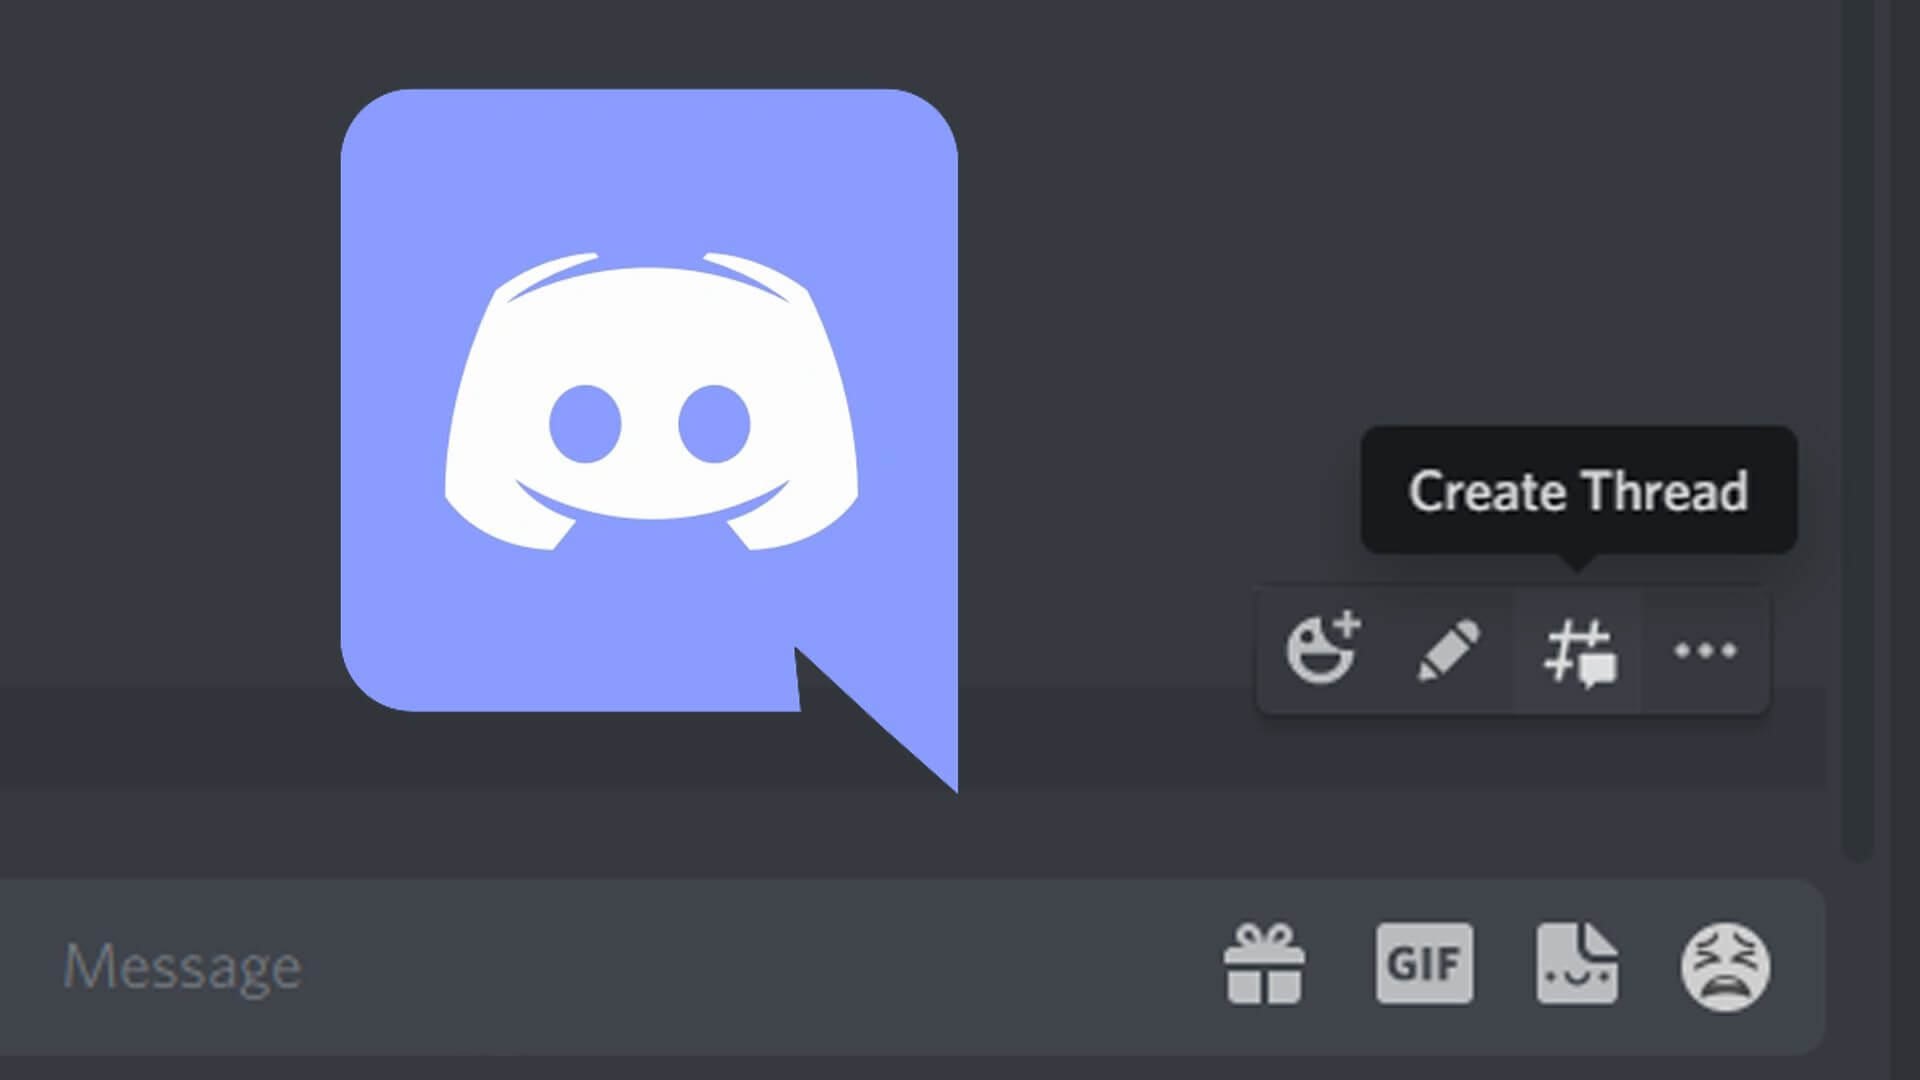This screenshot has height=1080, width=1920.
Task: Create a thread using hashtag bubble icon
Action: coord(1578,652)
